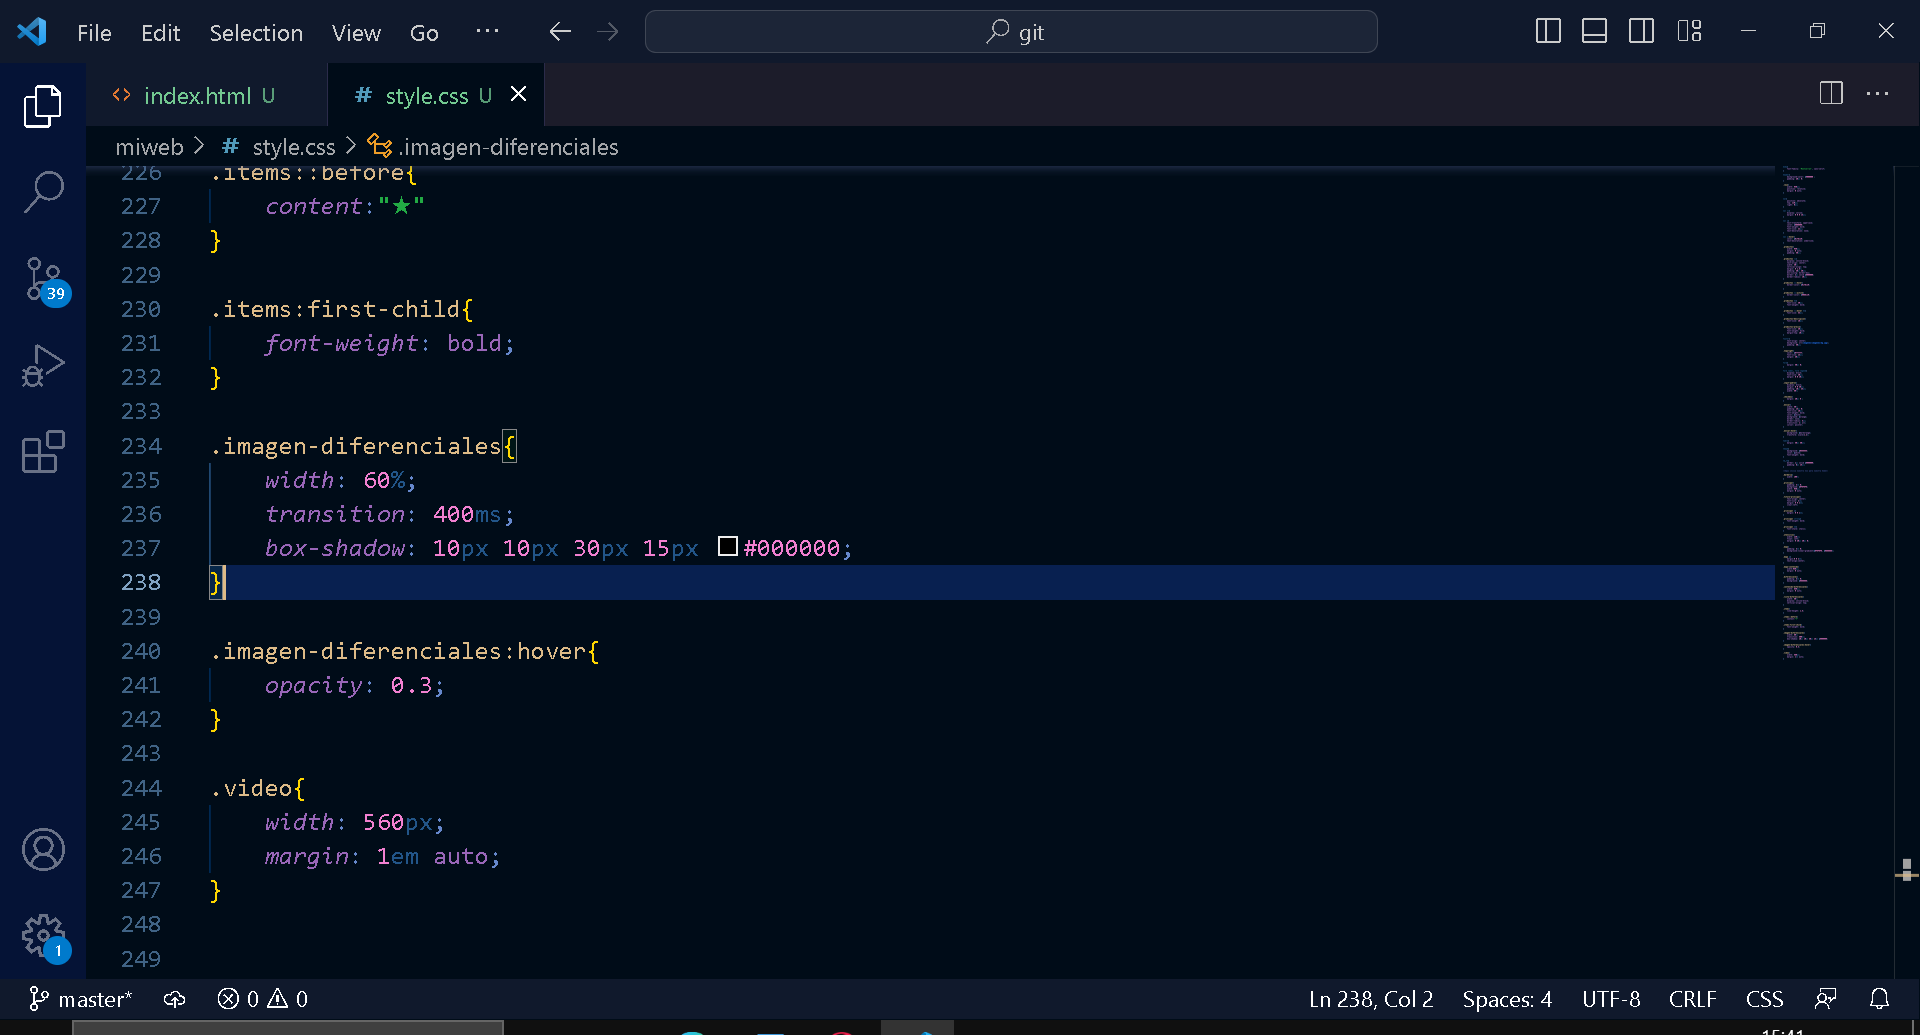1920x1035 pixels.
Task: Open the File menu
Action: (x=94, y=33)
